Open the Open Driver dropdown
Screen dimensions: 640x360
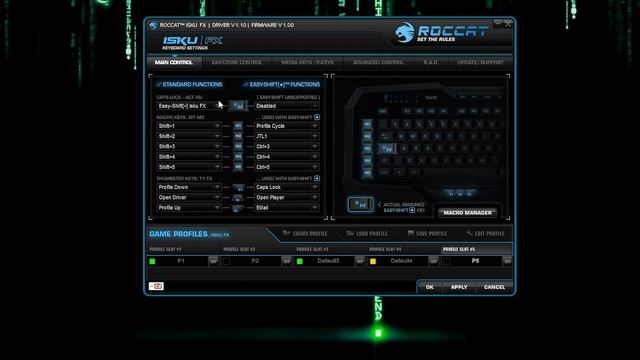click(189, 198)
